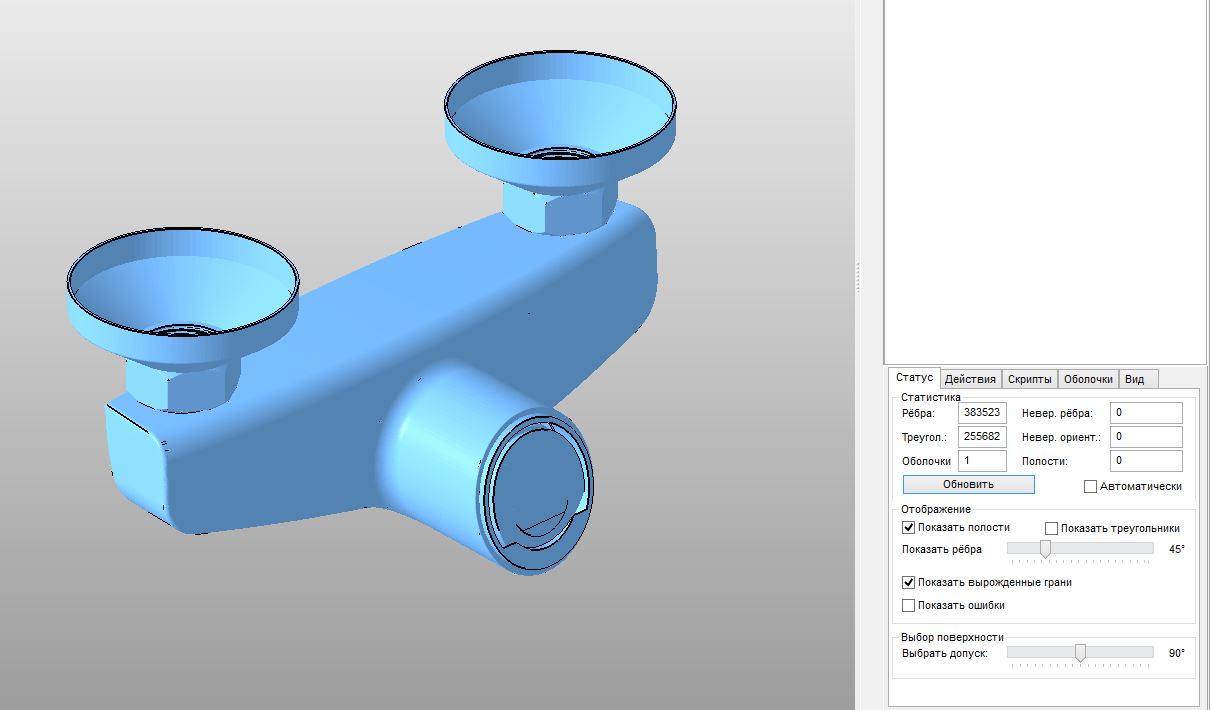Click the Невер. ориент. value field
The width and height of the screenshot is (1210, 710).
pyautogui.click(x=1146, y=436)
